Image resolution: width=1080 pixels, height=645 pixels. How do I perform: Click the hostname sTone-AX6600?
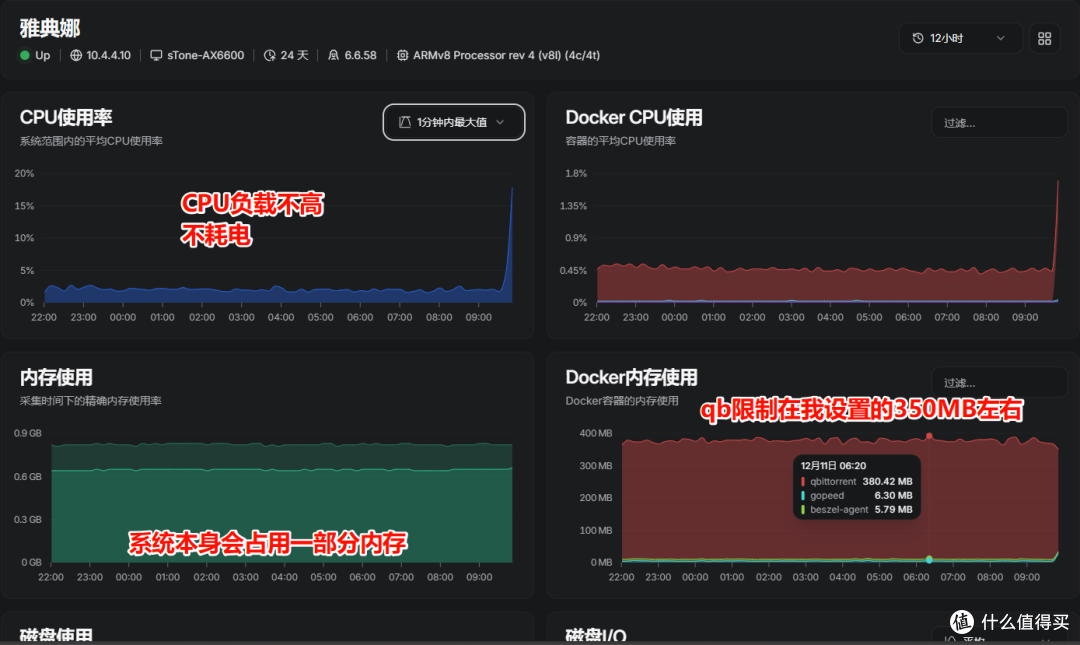(205, 55)
